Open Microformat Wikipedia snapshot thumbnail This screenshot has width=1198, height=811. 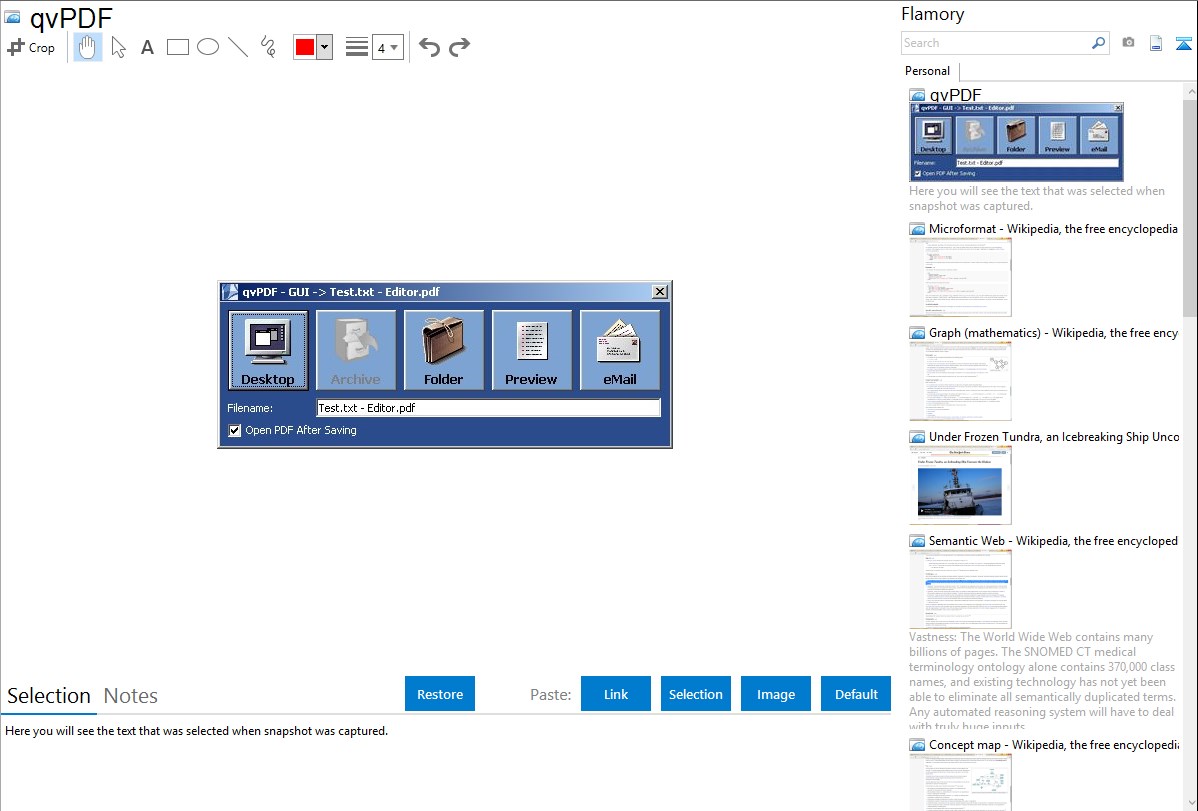(x=960, y=277)
